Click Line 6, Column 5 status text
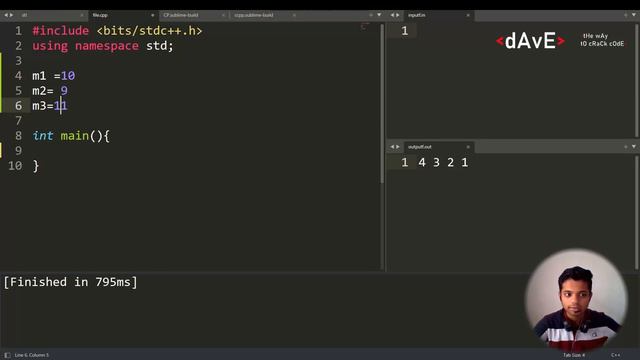This screenshot has width=640, height=360. (31, 355)
